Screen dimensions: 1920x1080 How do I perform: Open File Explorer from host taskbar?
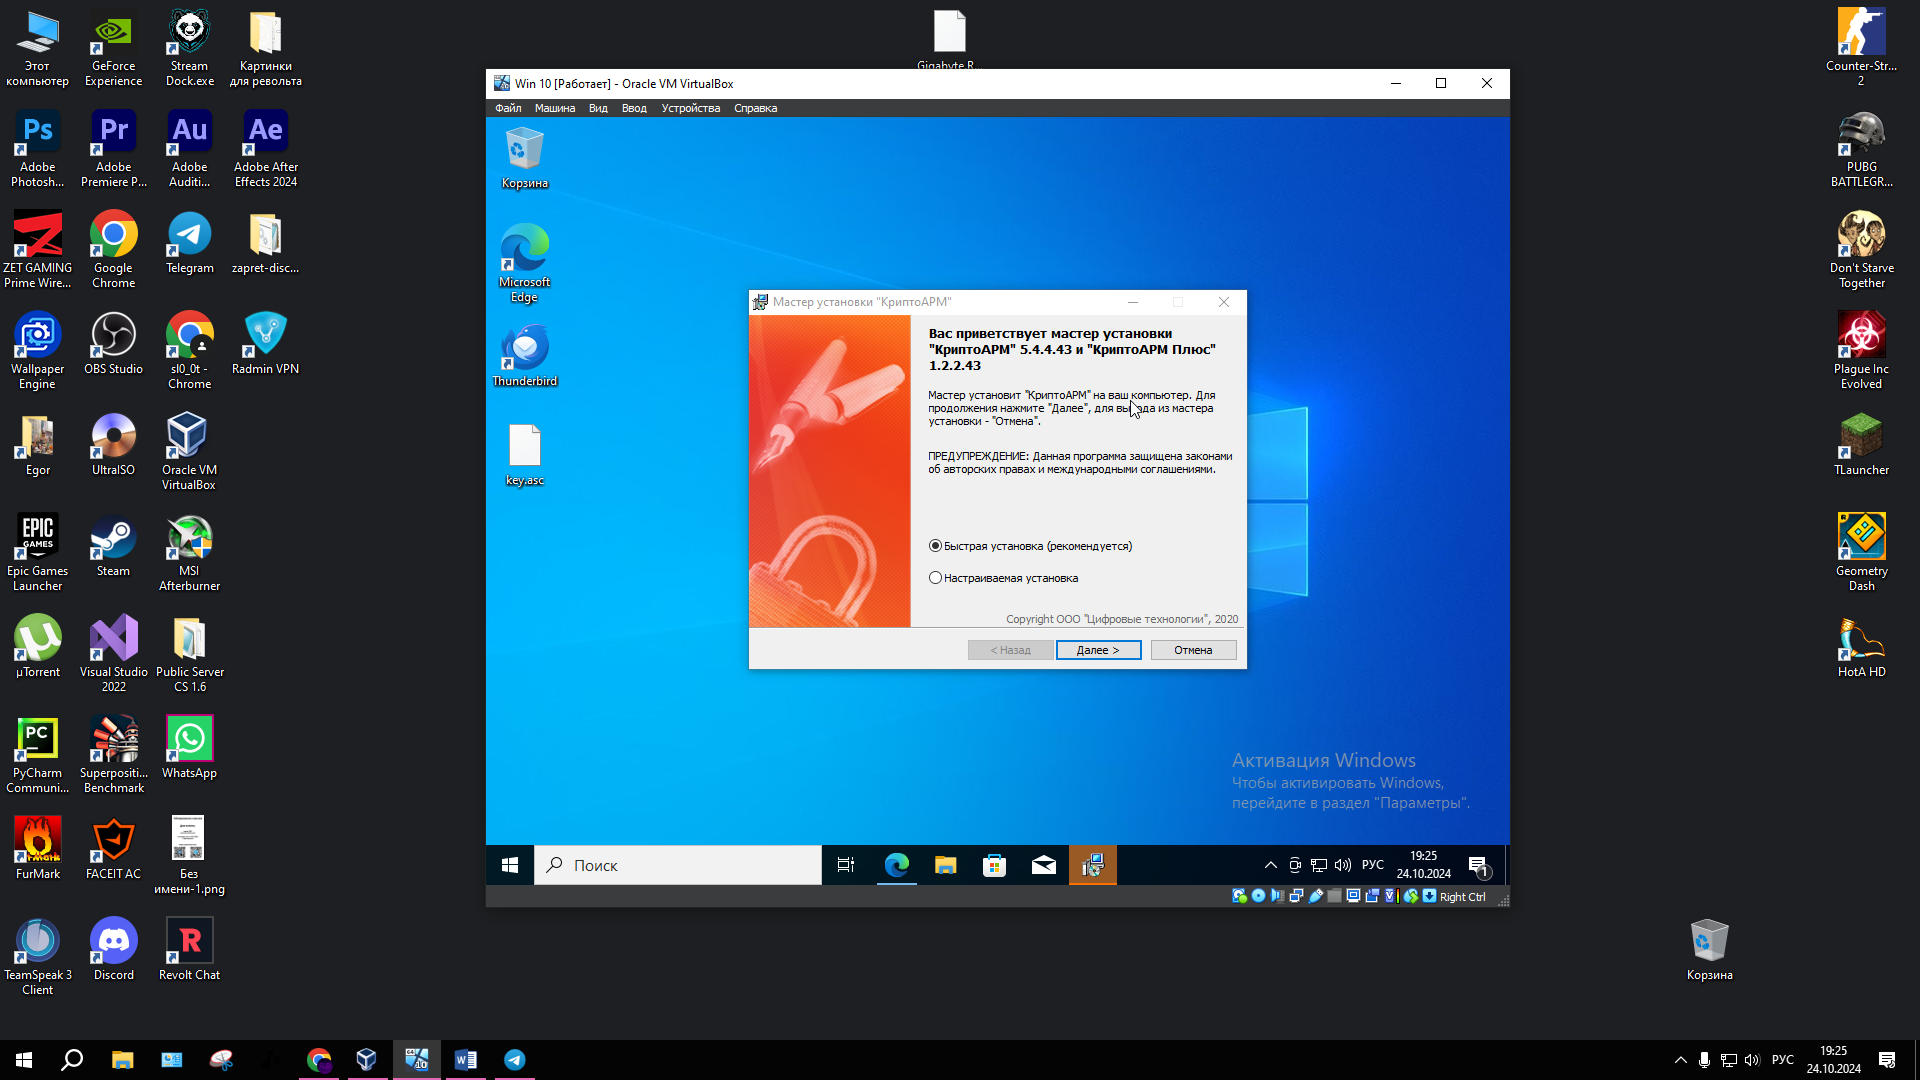pyautogui.click(x=122, y=1060)
